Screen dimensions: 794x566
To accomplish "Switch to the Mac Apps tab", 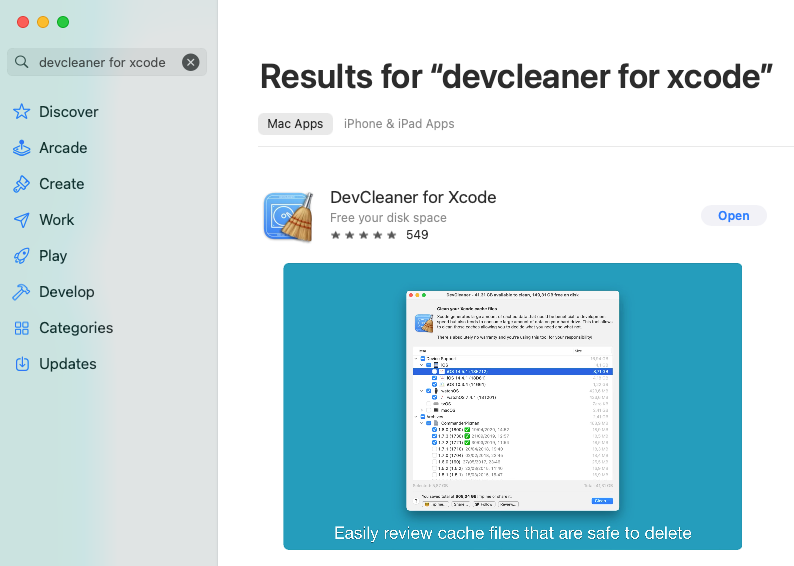I will tap(295, 124).
